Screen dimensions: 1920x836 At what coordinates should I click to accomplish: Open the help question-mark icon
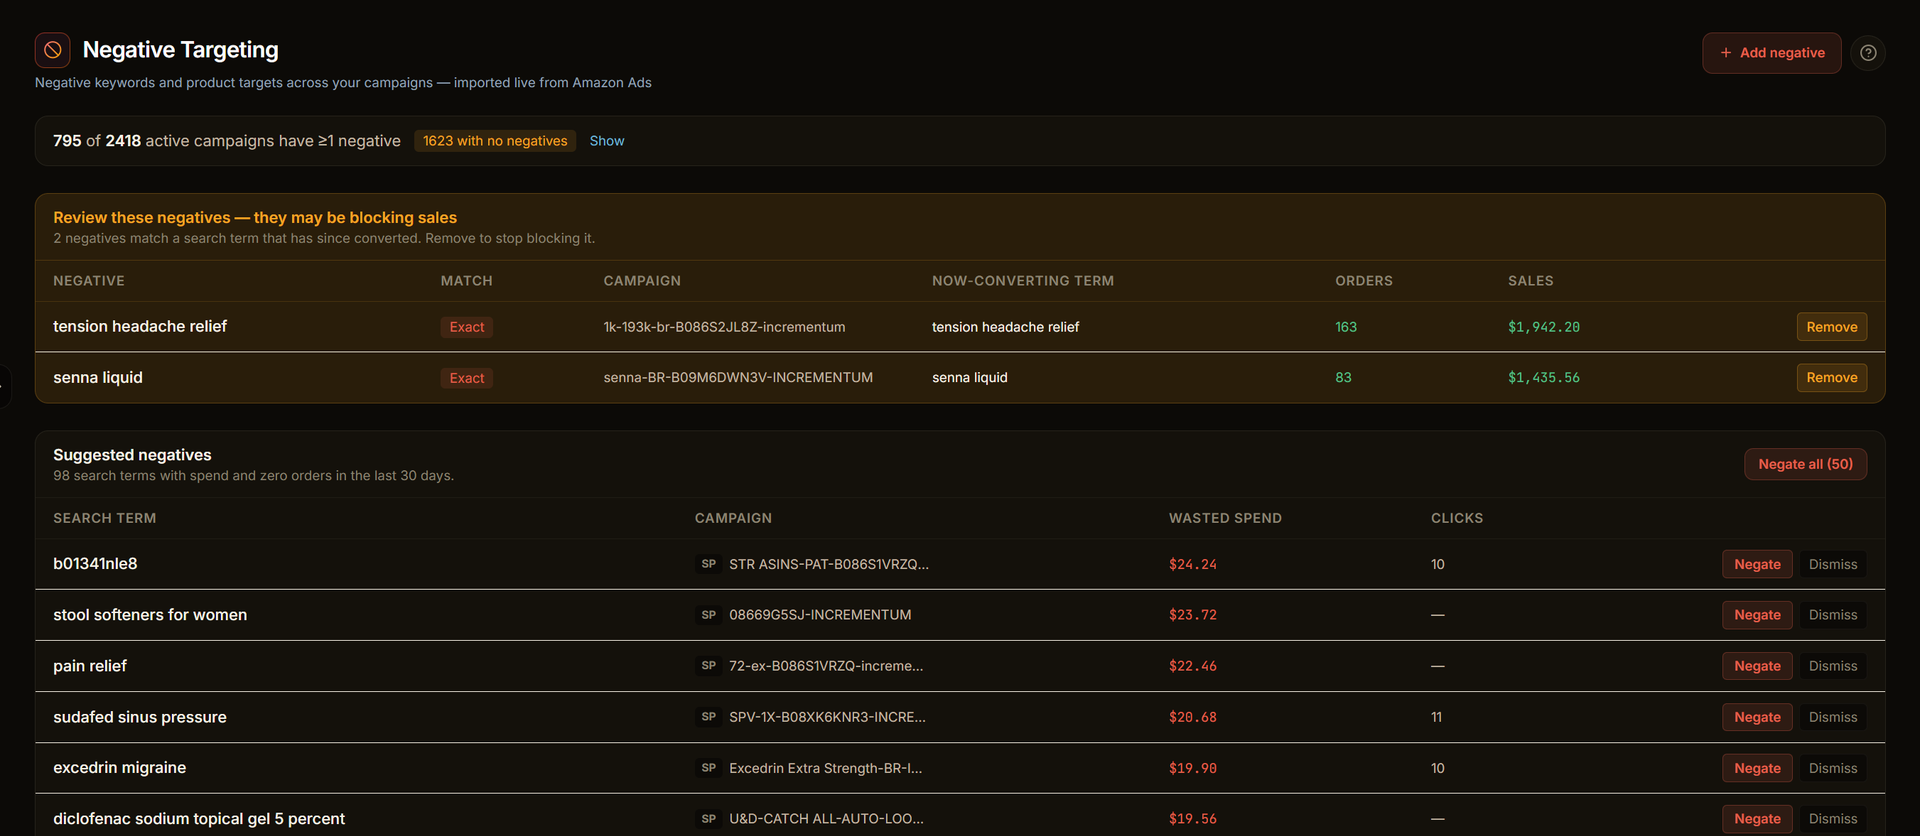(1868, 53)
